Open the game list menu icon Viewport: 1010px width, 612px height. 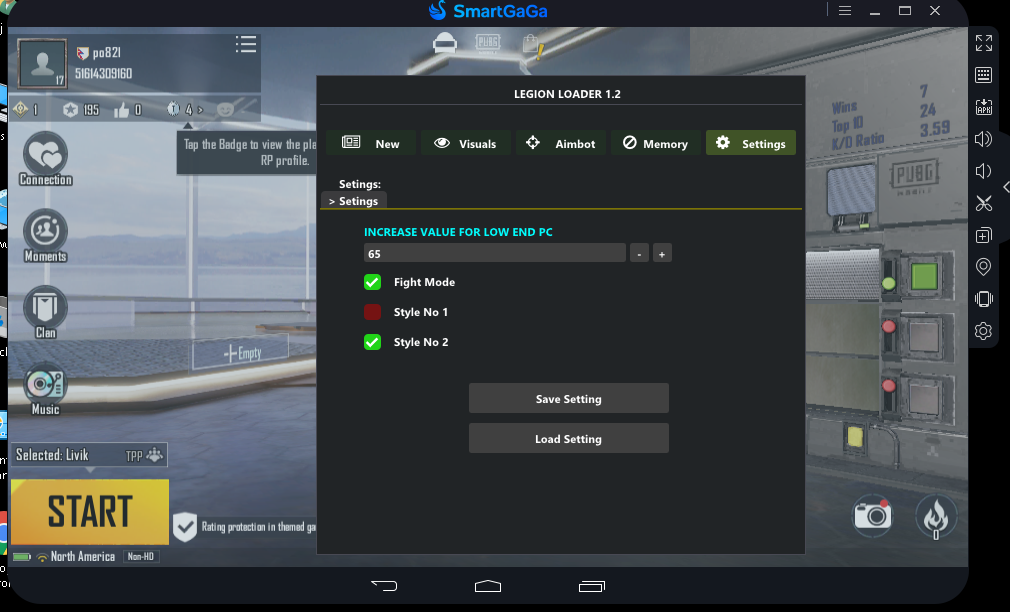point(246,44)
